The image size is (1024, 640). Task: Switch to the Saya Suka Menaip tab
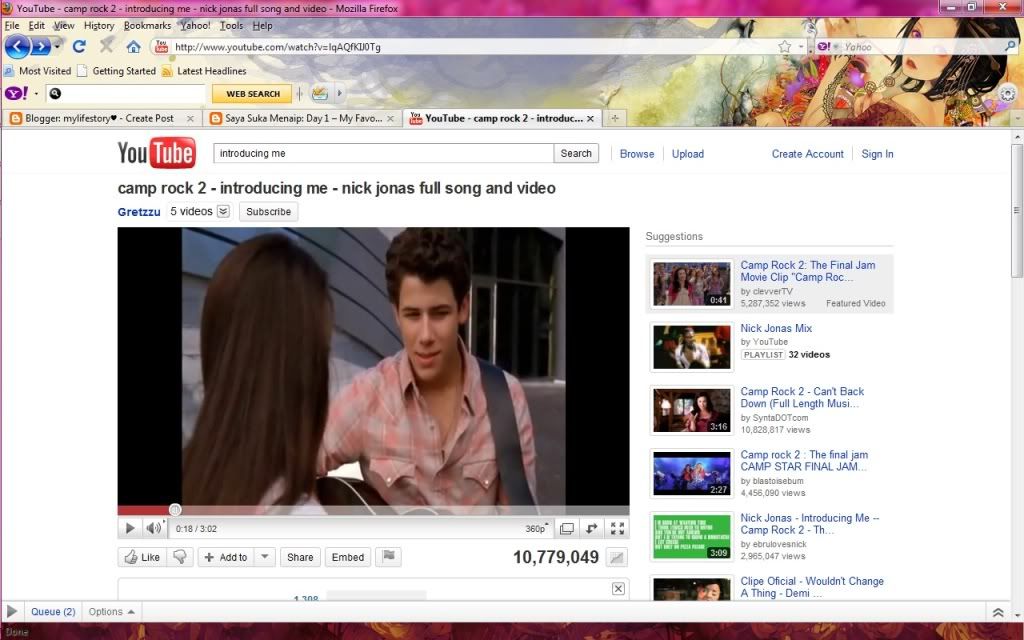tap(302, 118)
